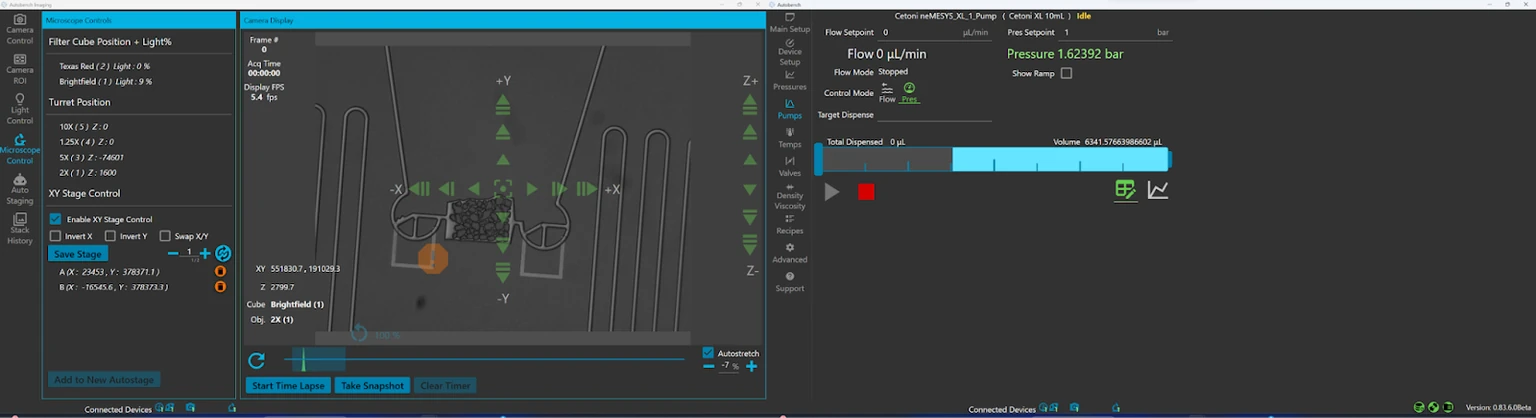
Task: Click the center stage icon in XY arrows
Action: pos(503,188)
